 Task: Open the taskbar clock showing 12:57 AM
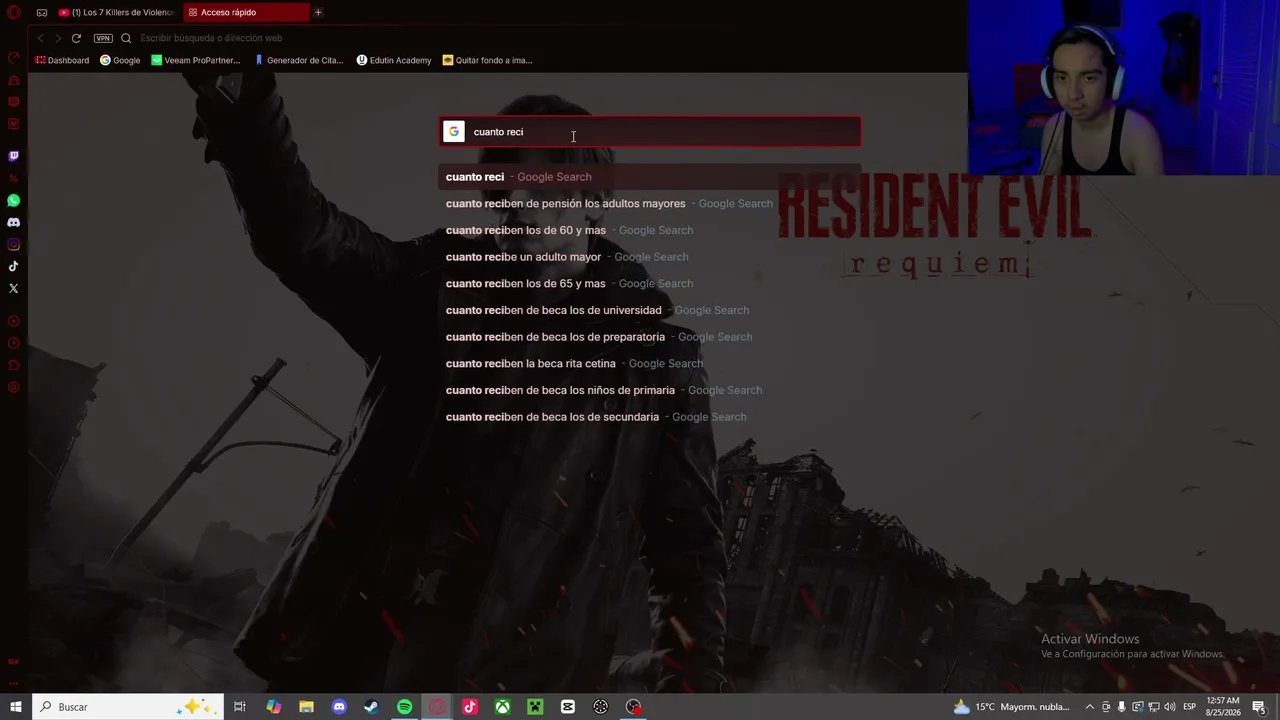(1223, 707)
